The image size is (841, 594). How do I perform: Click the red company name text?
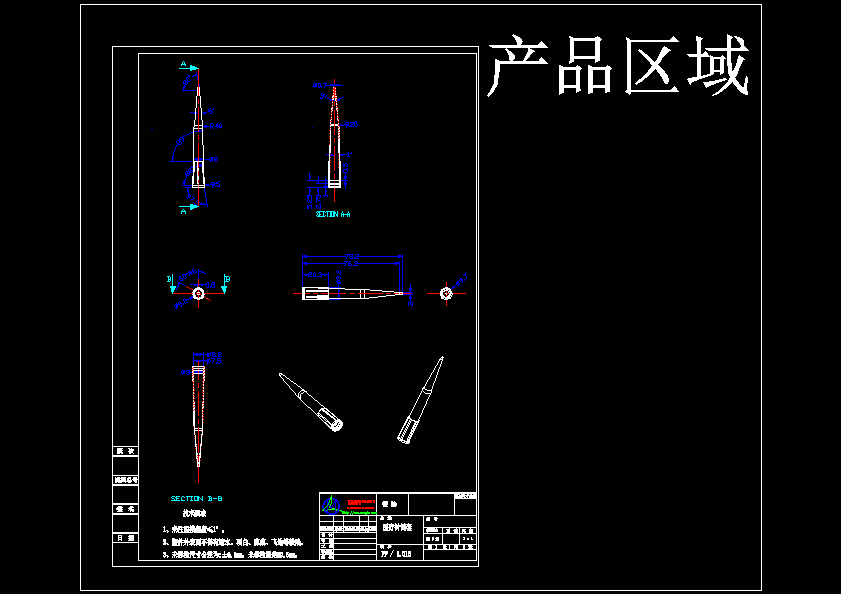click(x=362, y=502)
